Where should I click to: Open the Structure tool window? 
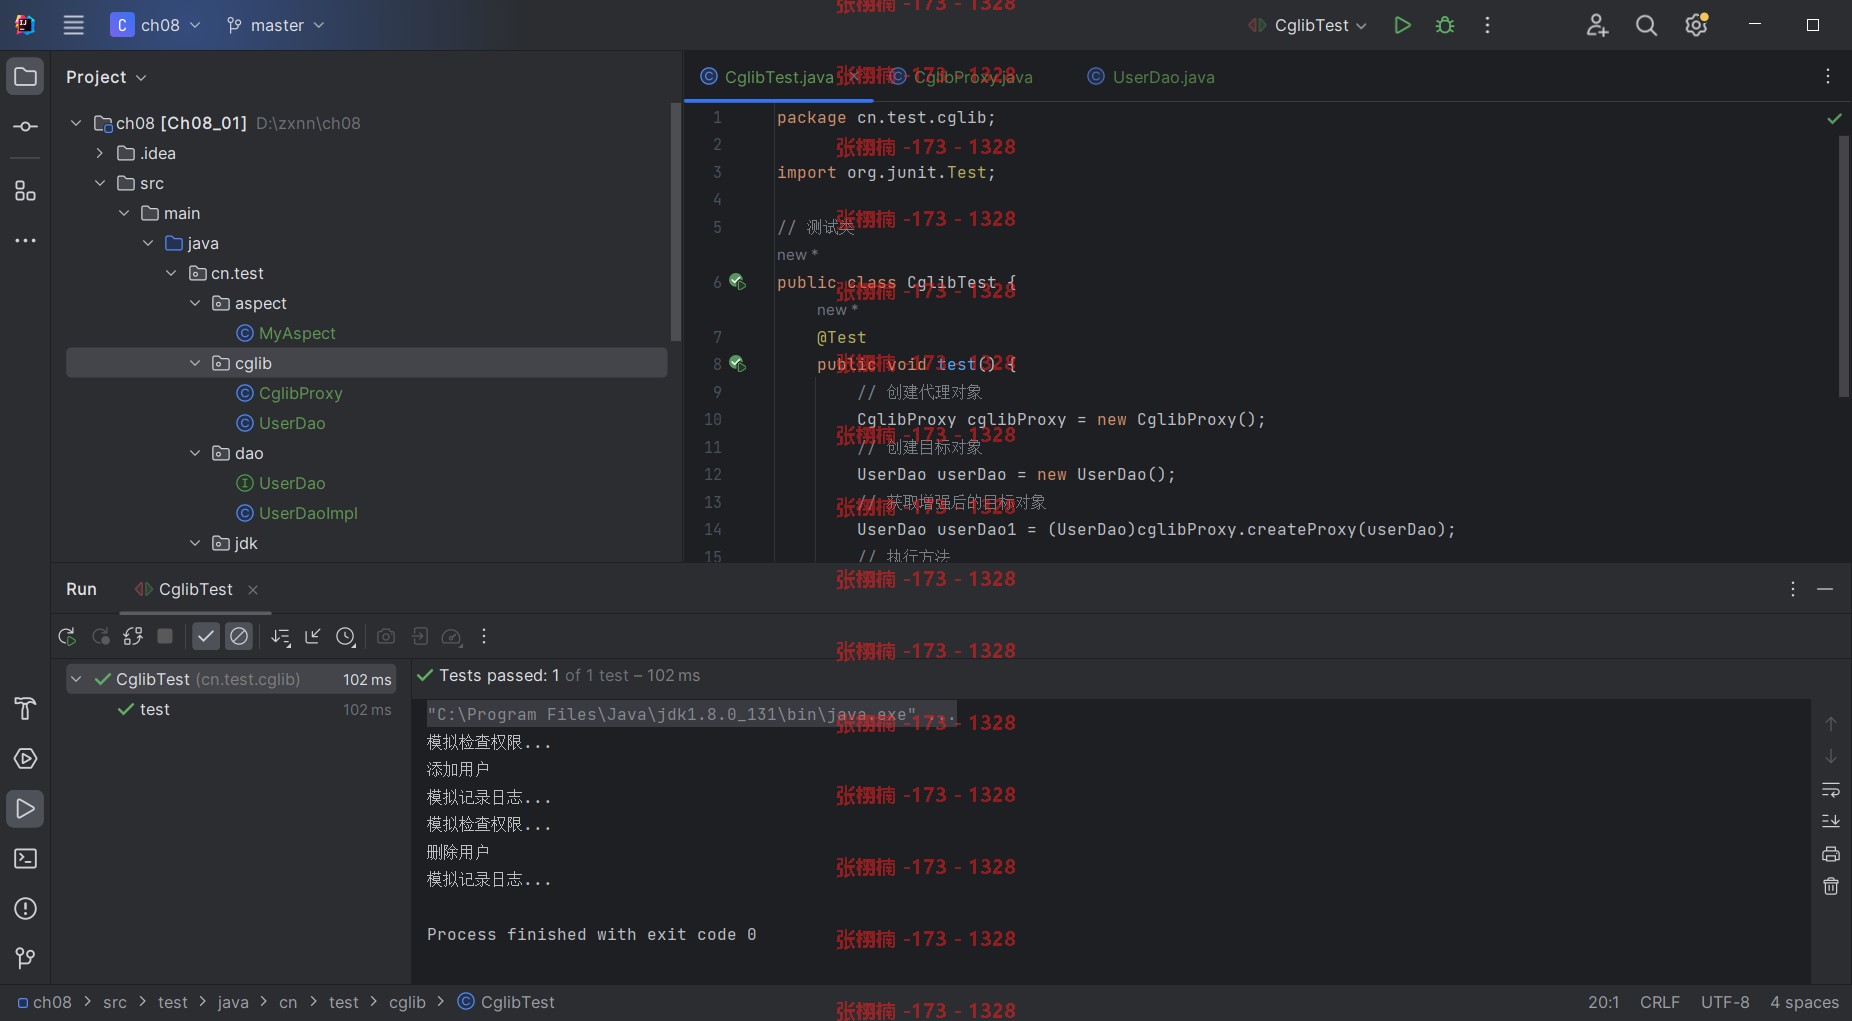pos(25,190)
